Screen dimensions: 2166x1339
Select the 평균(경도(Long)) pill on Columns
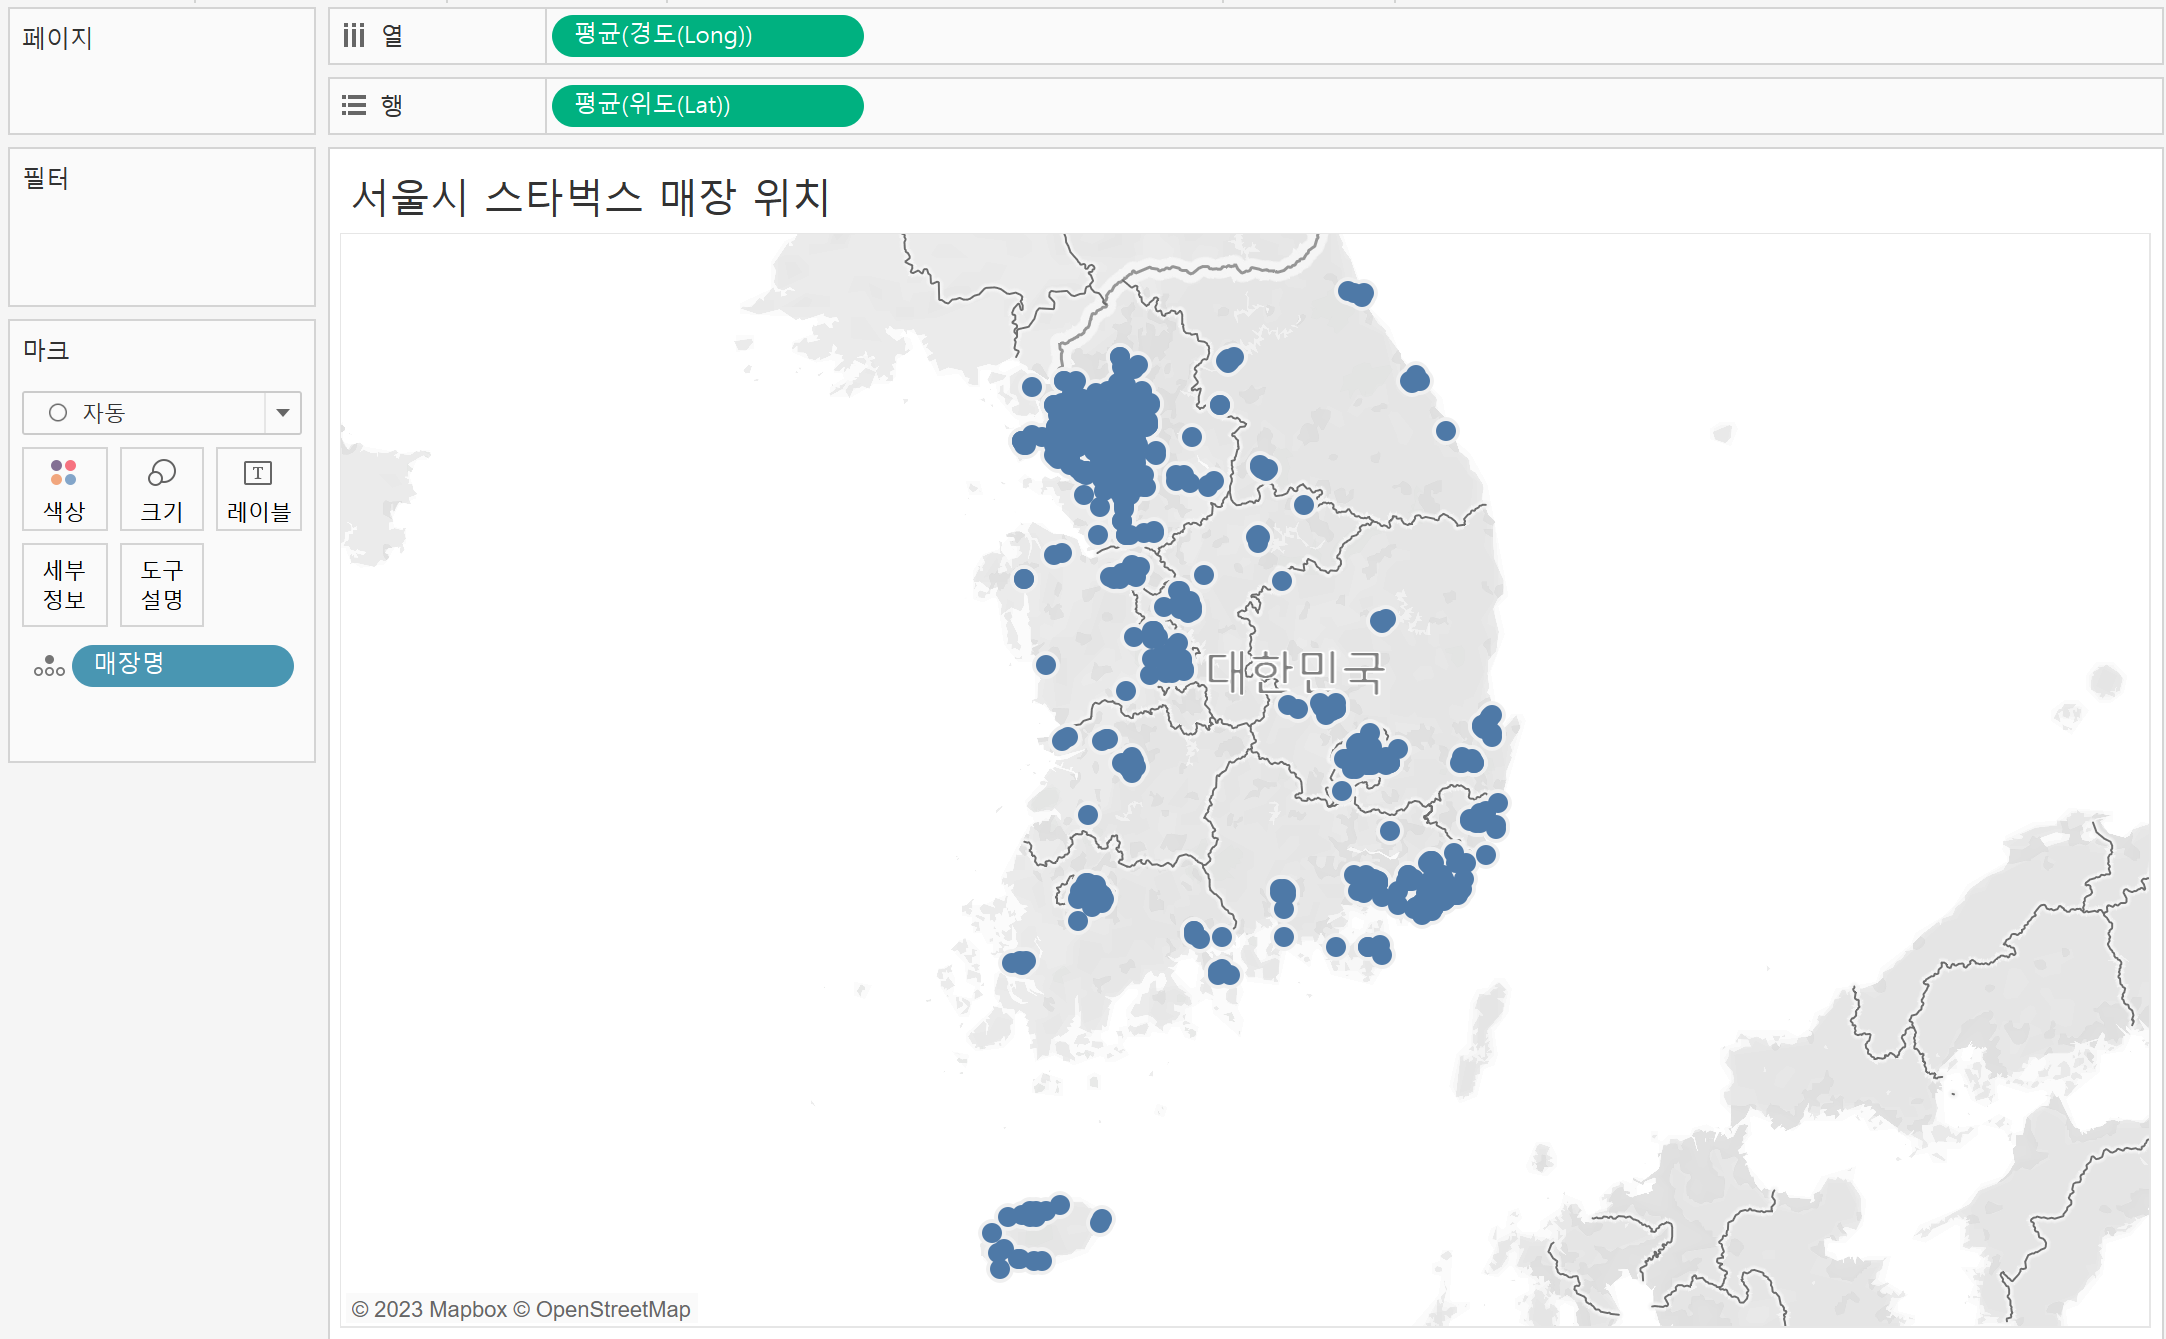tap(707, 36)
